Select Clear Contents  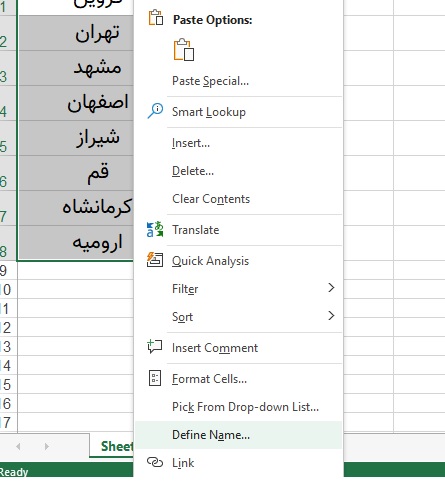click(238, 199)
